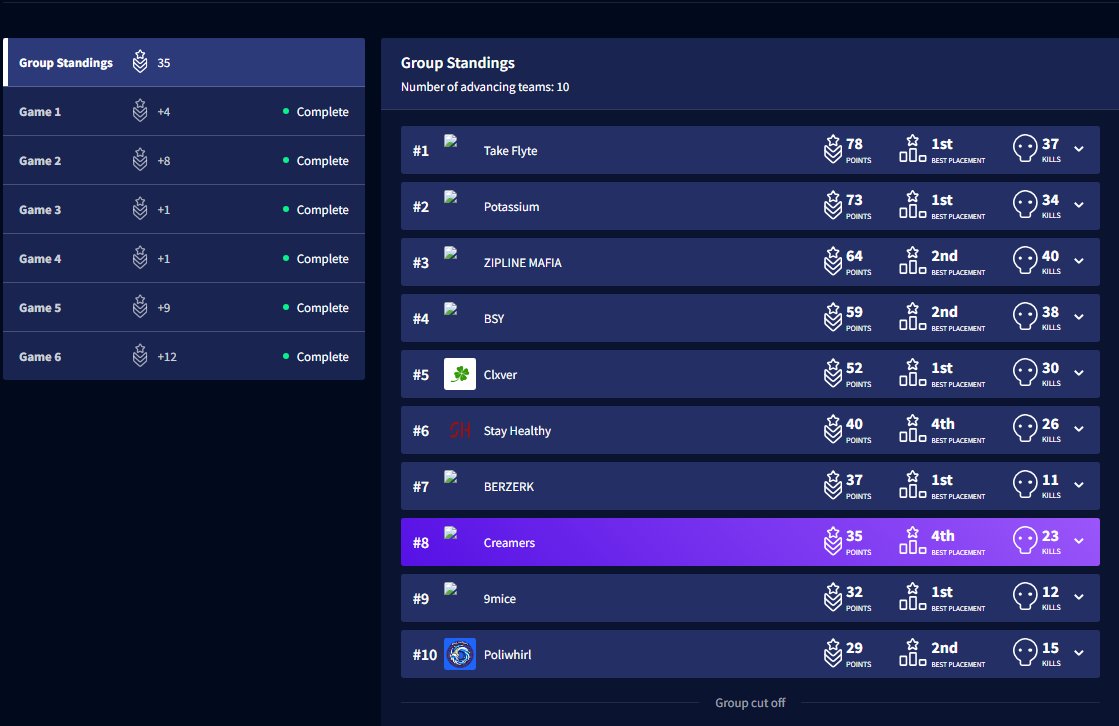Click BERZERK's points medal icon
Image resolution: width=1119 pixels, height=726 pixels.
[x=833, y=485]
